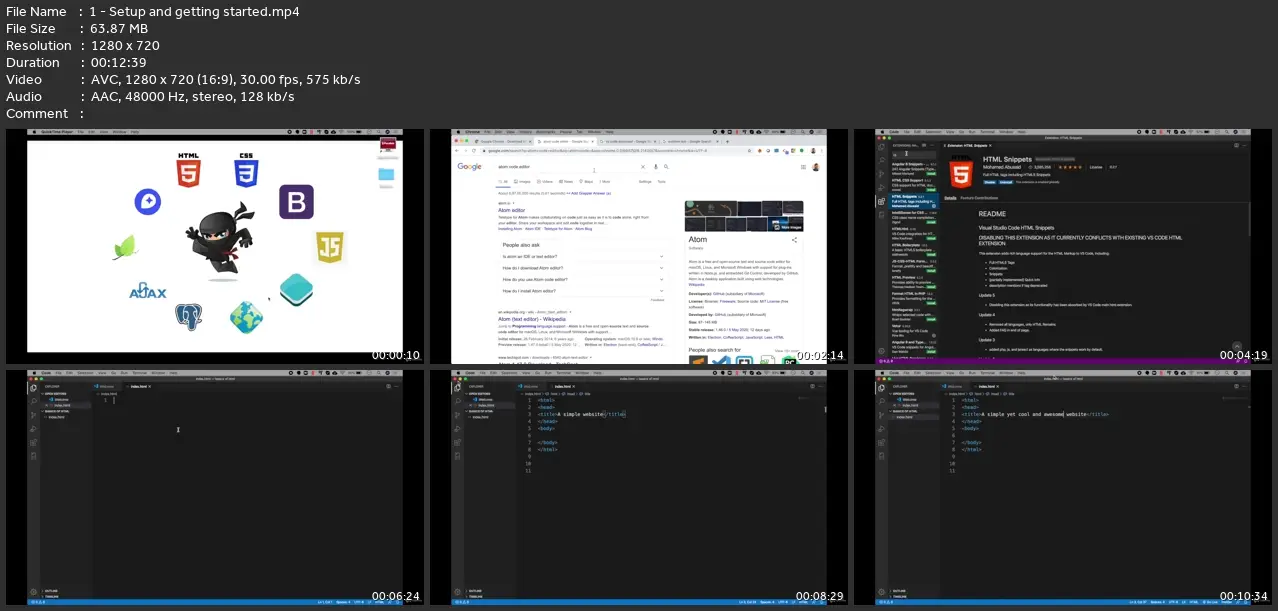Click the blue desktop folder icon in first frame
The height and width of the screenshot is (611, 1278).
tap(387, 174)
